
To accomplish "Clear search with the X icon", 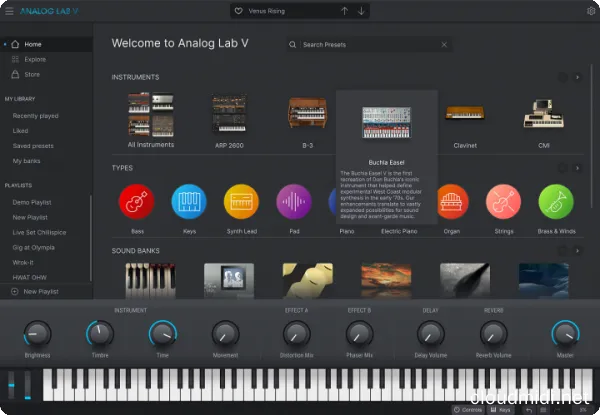I will 444,45.
